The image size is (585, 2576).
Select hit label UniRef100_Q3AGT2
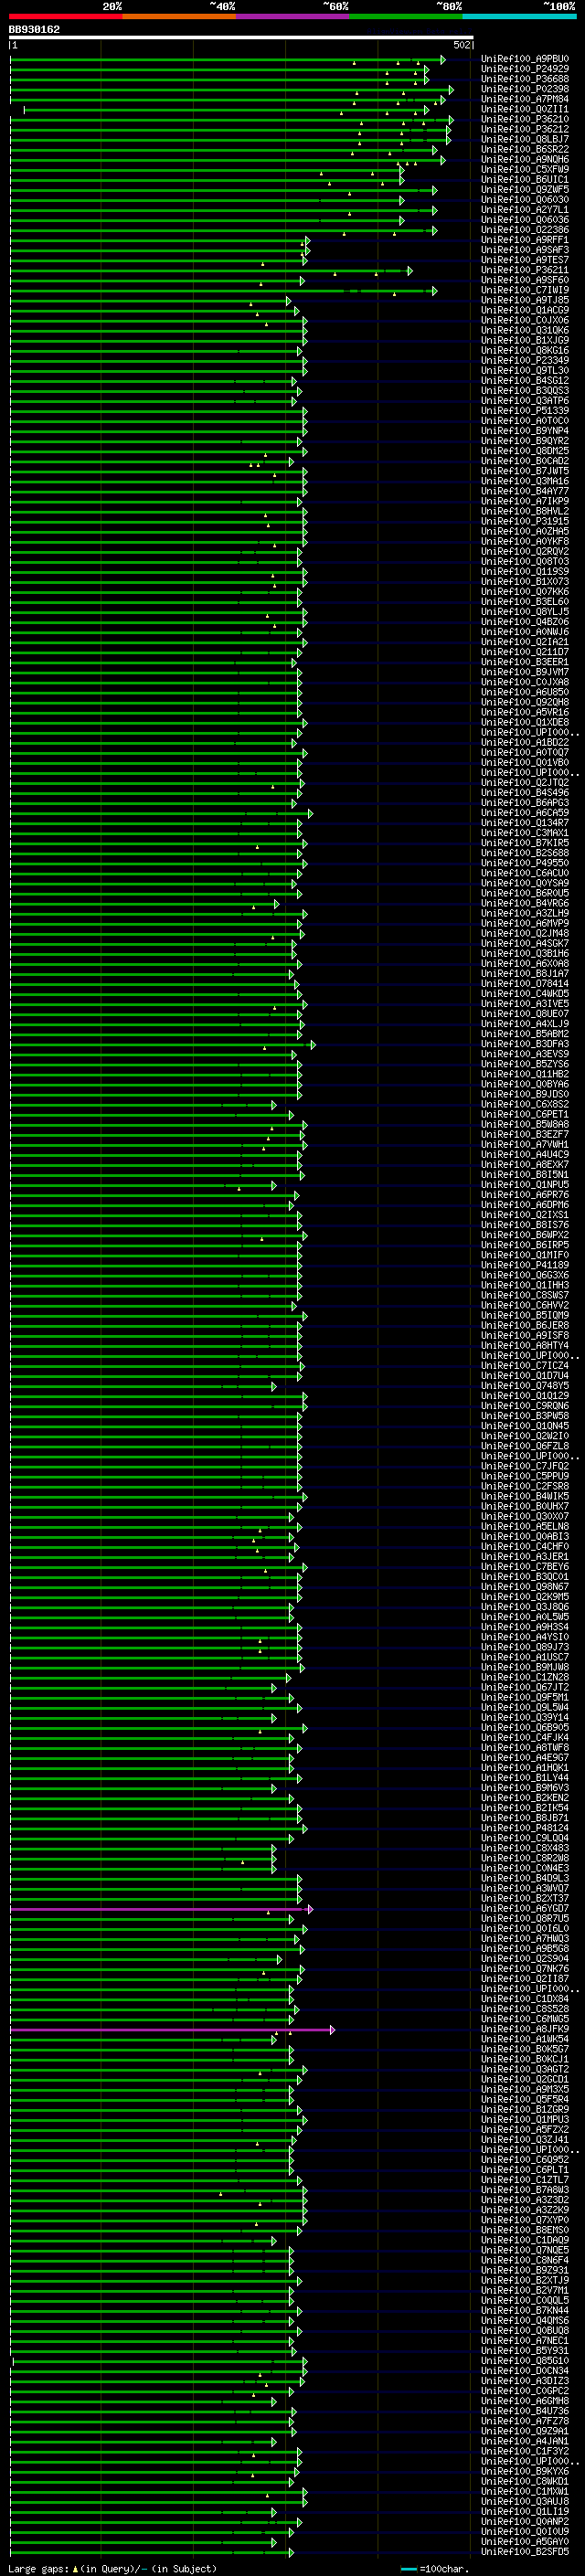click(525, 2069)
